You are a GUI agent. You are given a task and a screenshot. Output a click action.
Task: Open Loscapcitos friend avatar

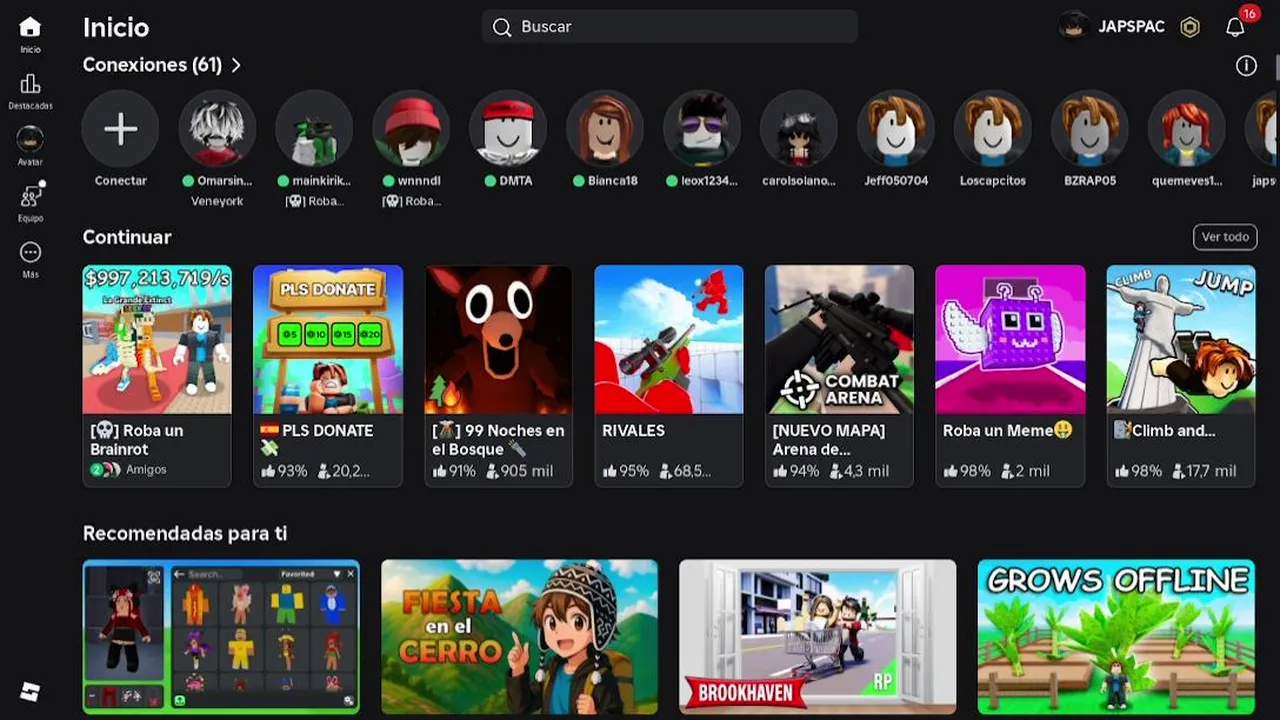click(993, 129)
